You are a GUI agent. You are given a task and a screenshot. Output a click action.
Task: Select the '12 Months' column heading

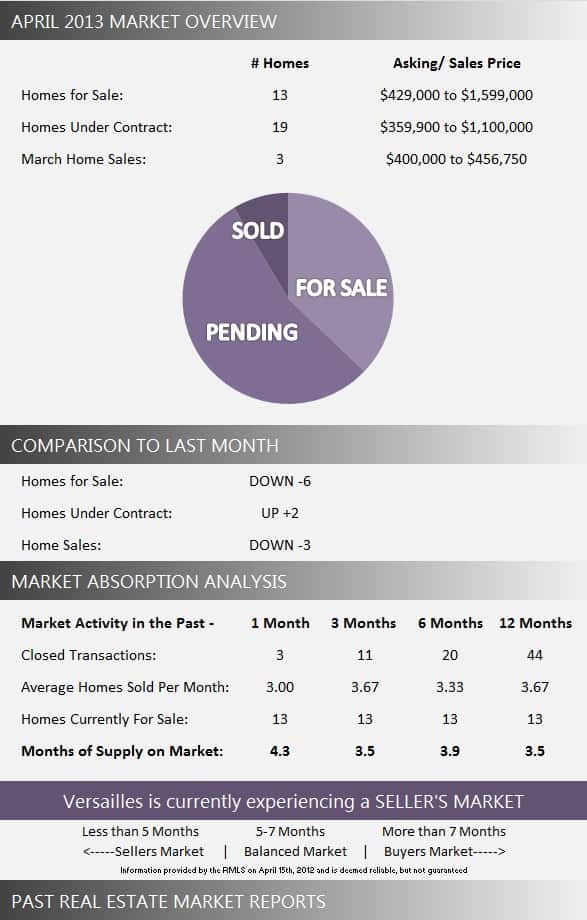535,623
